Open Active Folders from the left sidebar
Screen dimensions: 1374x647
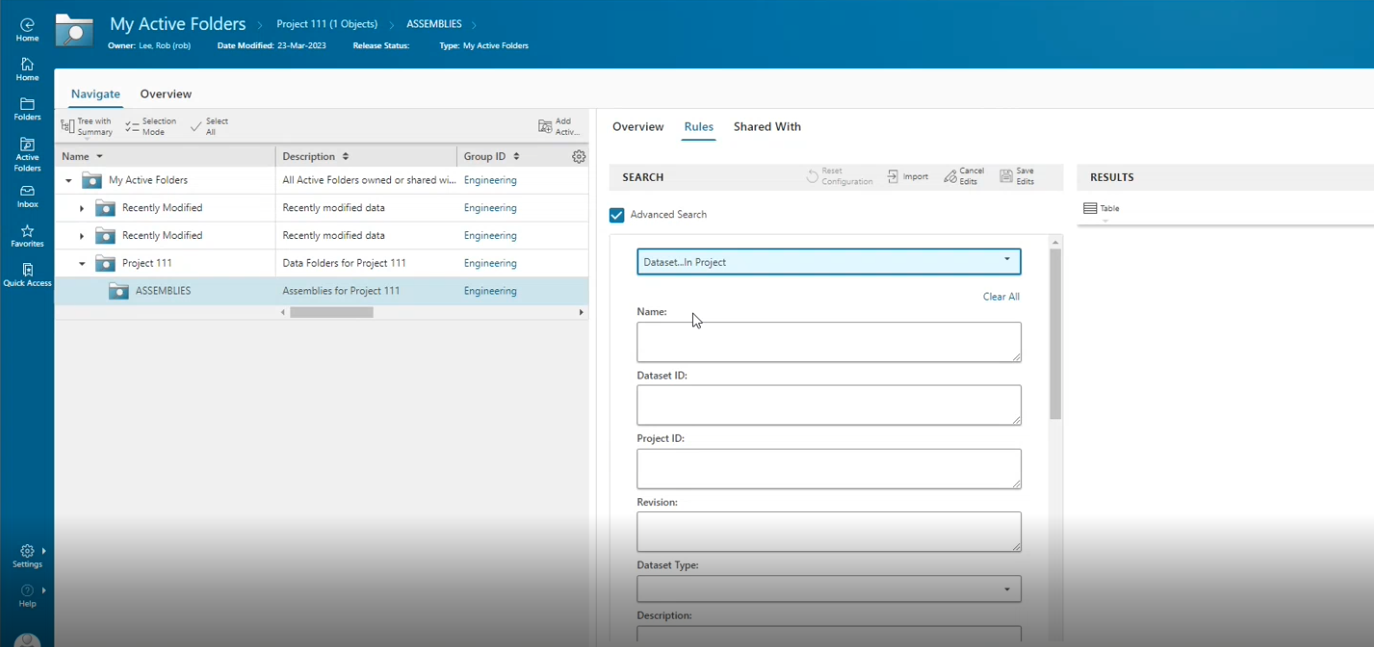(x=27, y=153)
